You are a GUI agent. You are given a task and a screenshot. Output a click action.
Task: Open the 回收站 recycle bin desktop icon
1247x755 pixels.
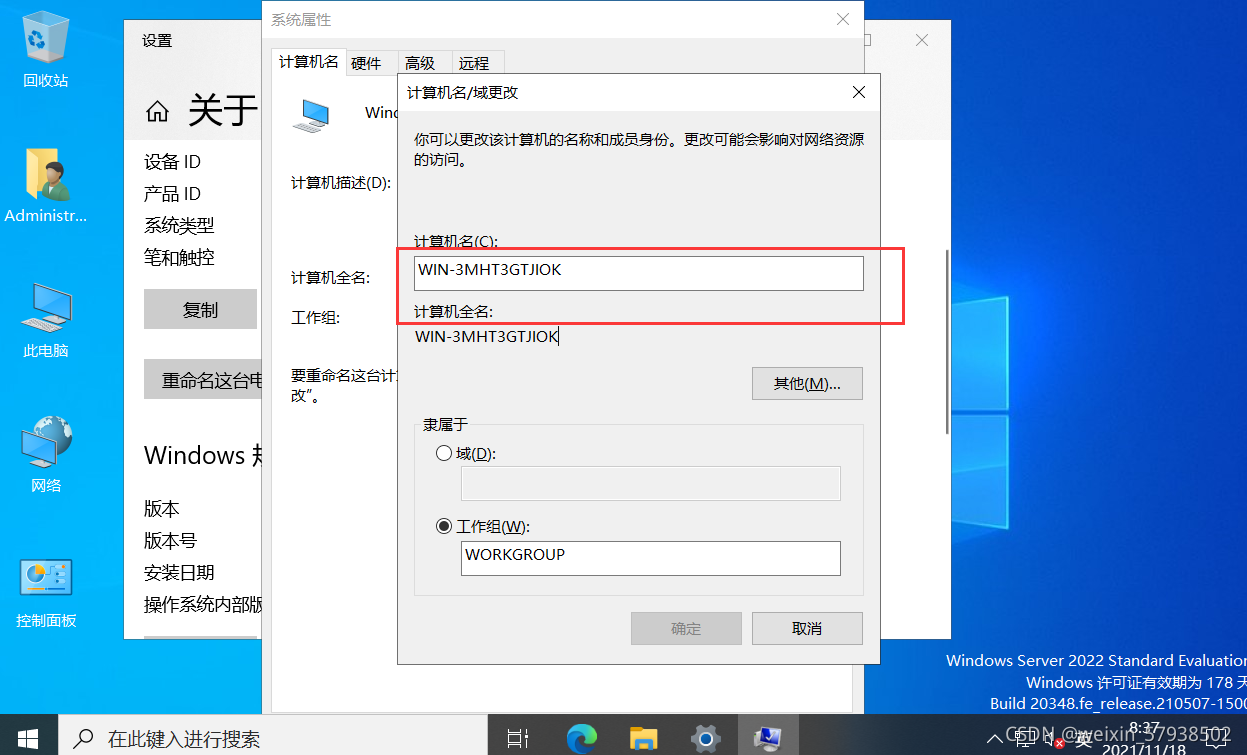46,50
